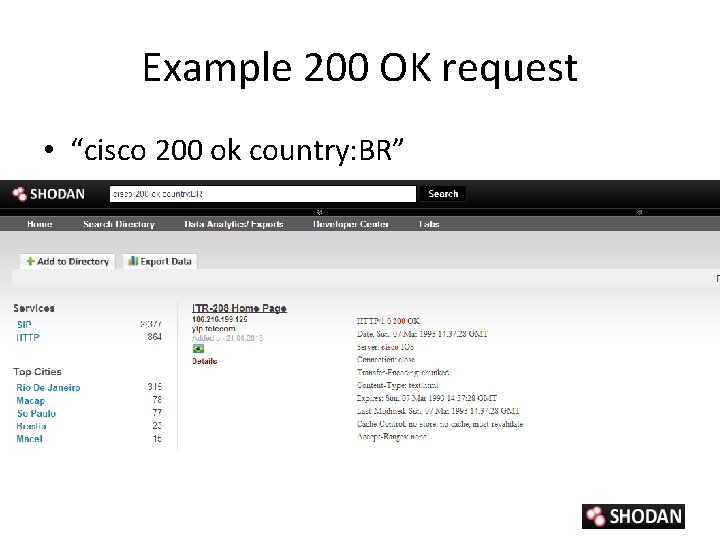
Task: Open Search Directory menu item
Action: click(x=118, y=224)
